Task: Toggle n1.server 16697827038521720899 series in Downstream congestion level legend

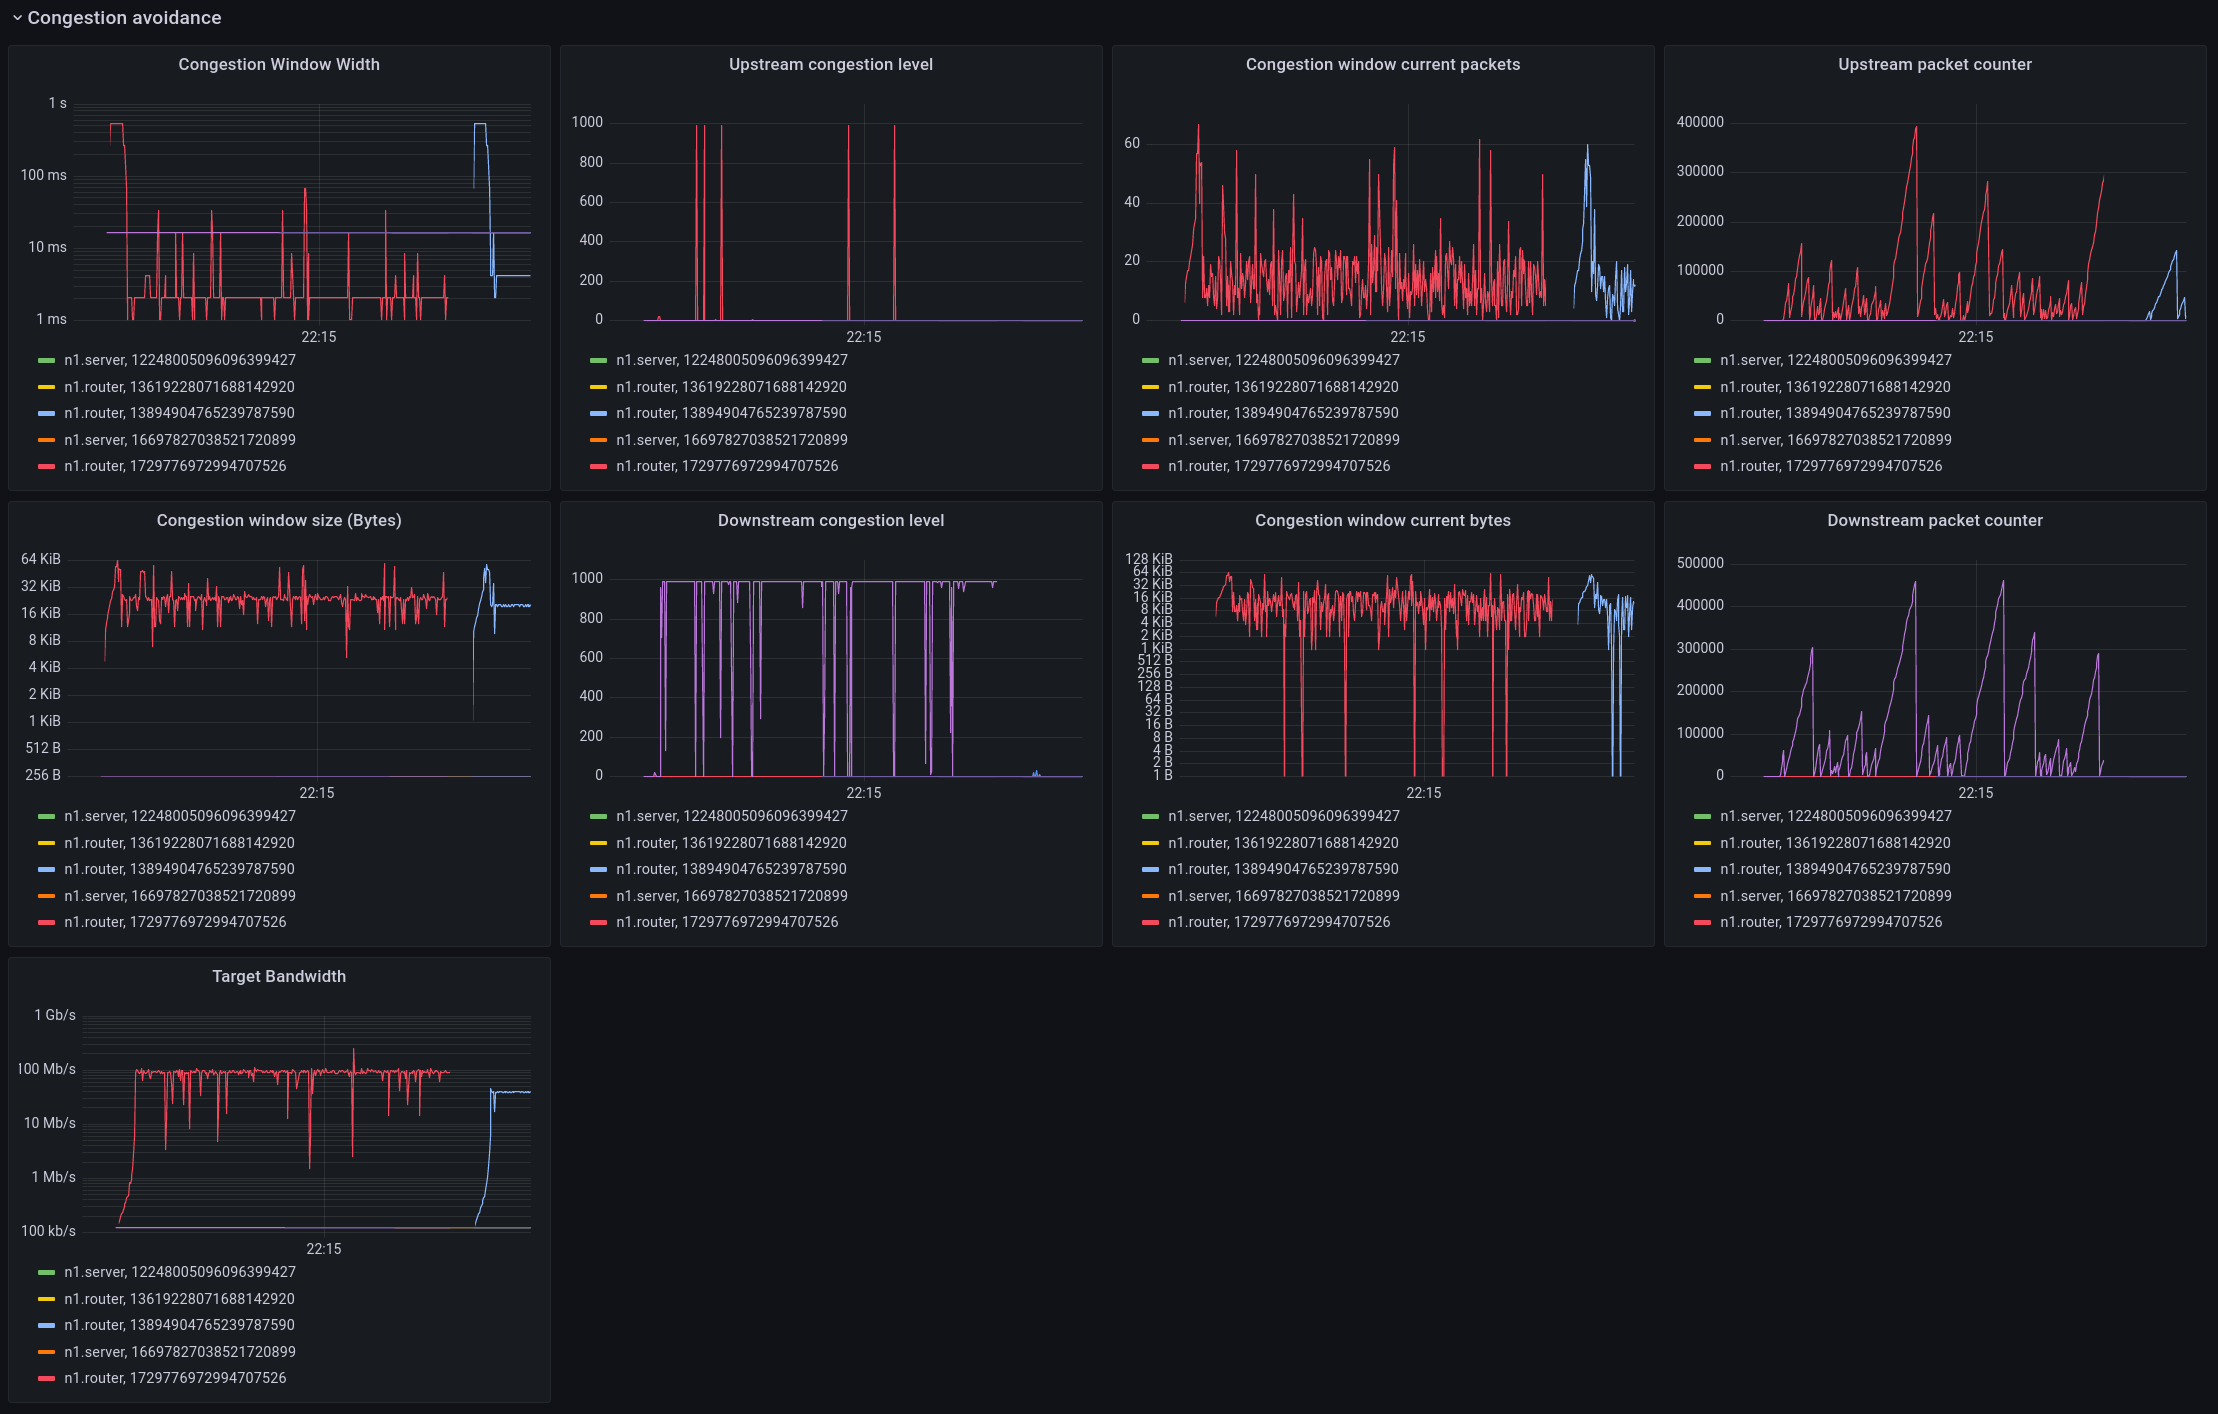Action: tap(731, 896)
